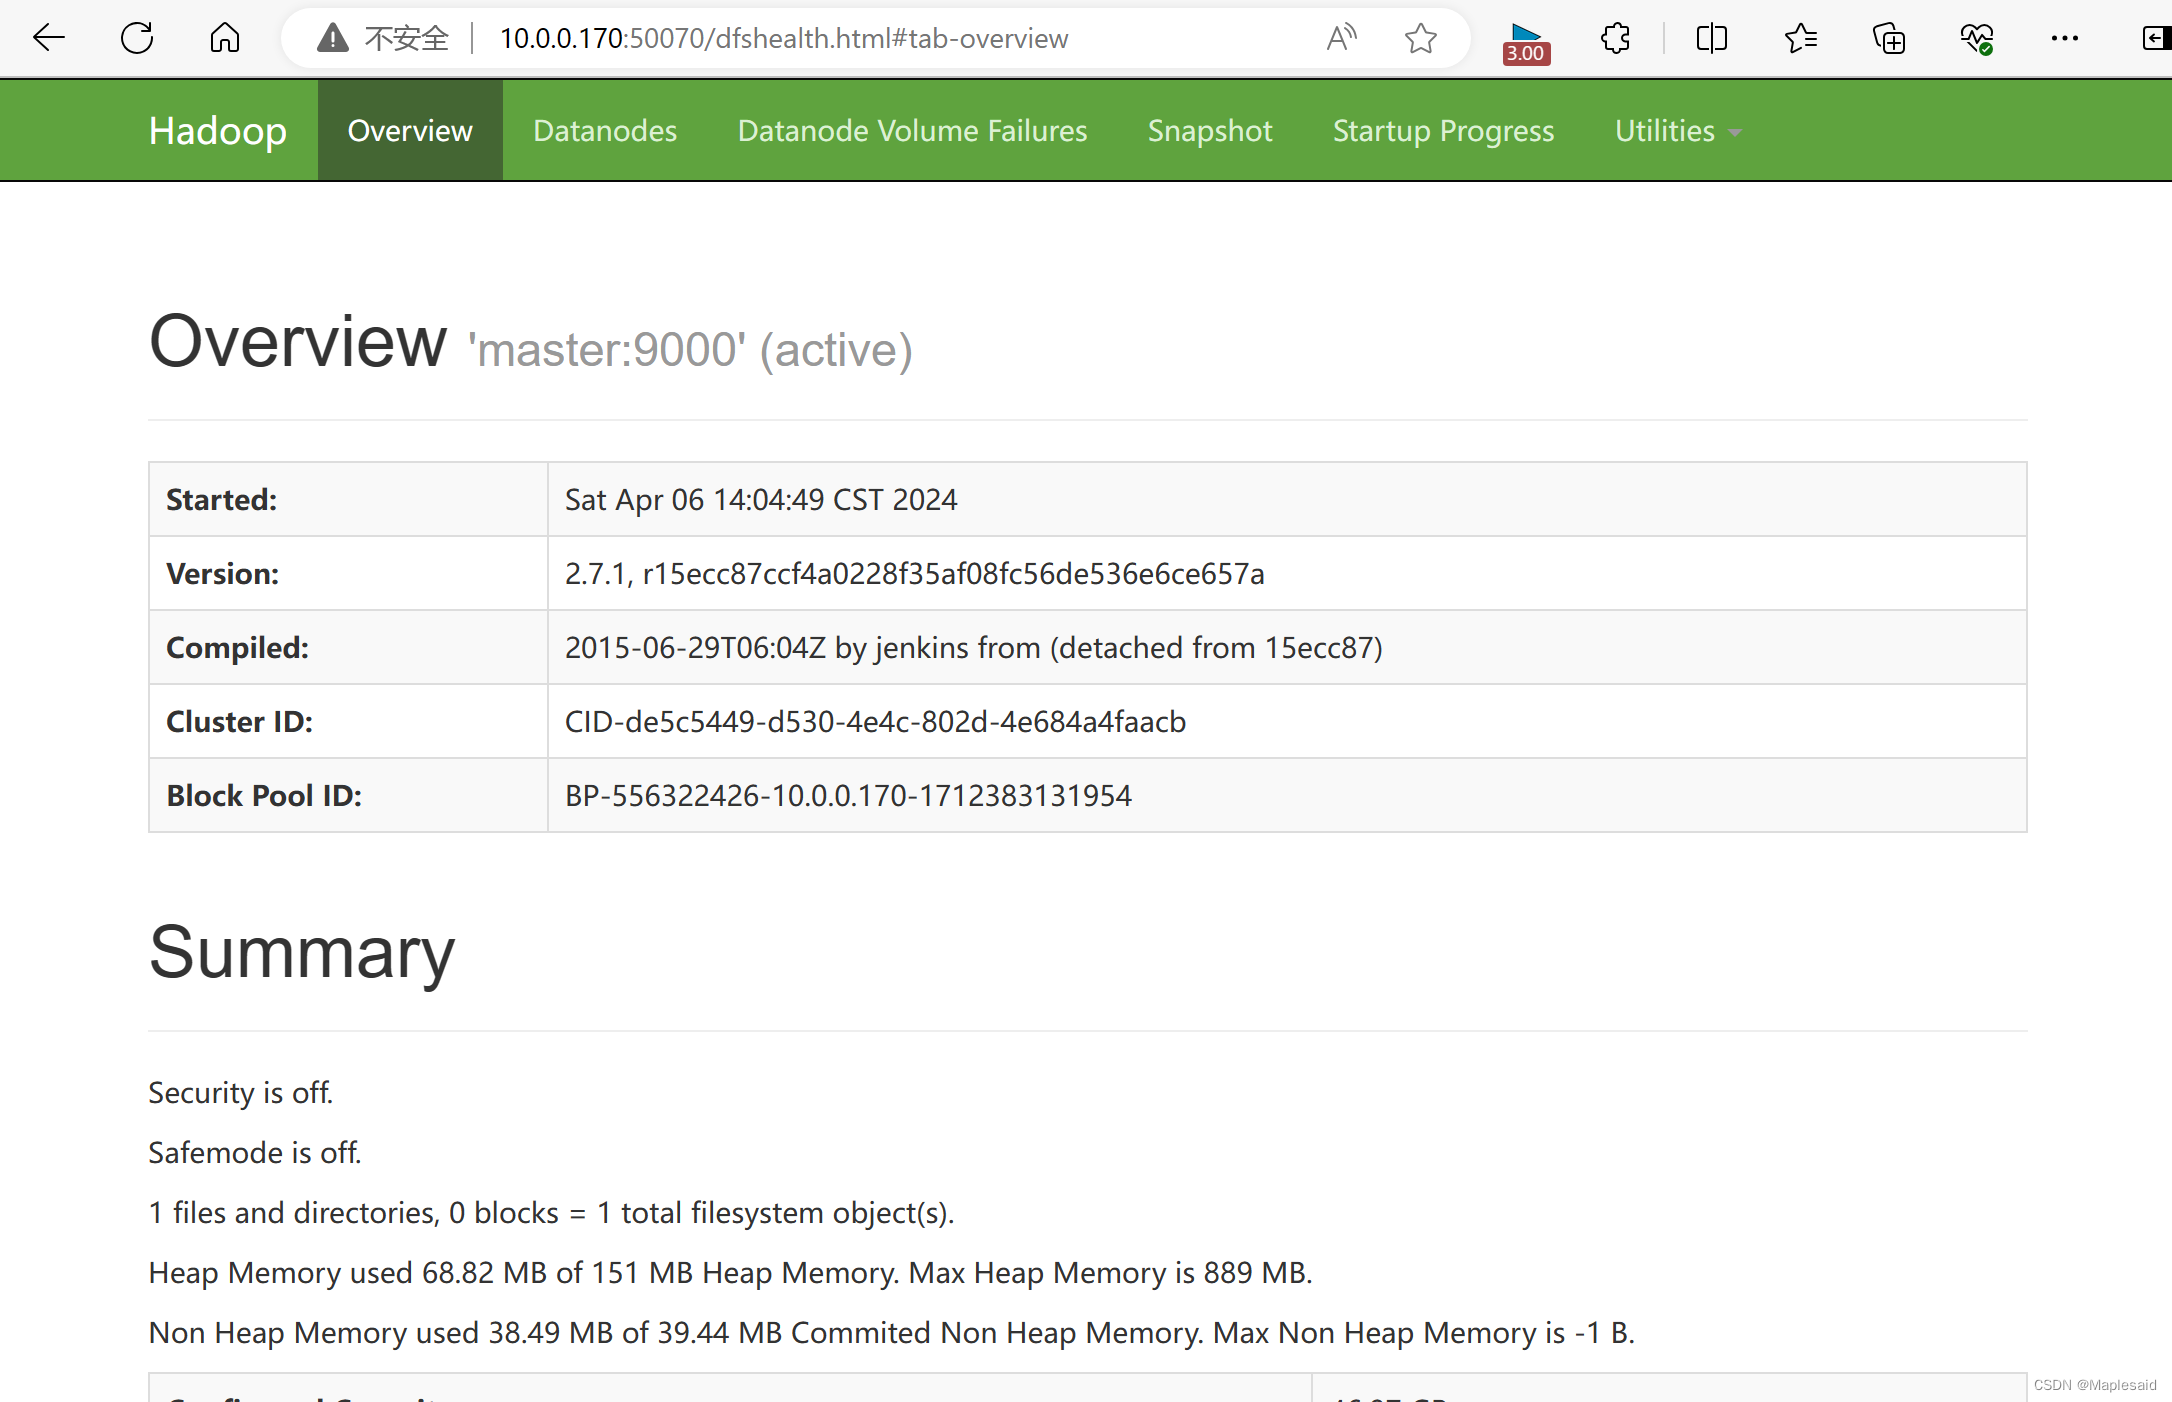2172x1402 pixels.
Task: Click the 'Security is off.' line
Action: (x=240, y=1092)
